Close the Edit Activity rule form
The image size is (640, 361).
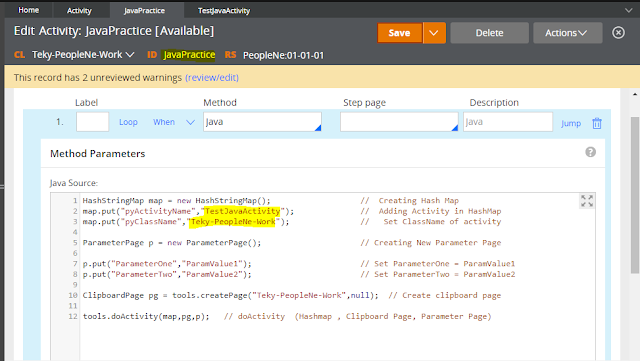(618, 33)
